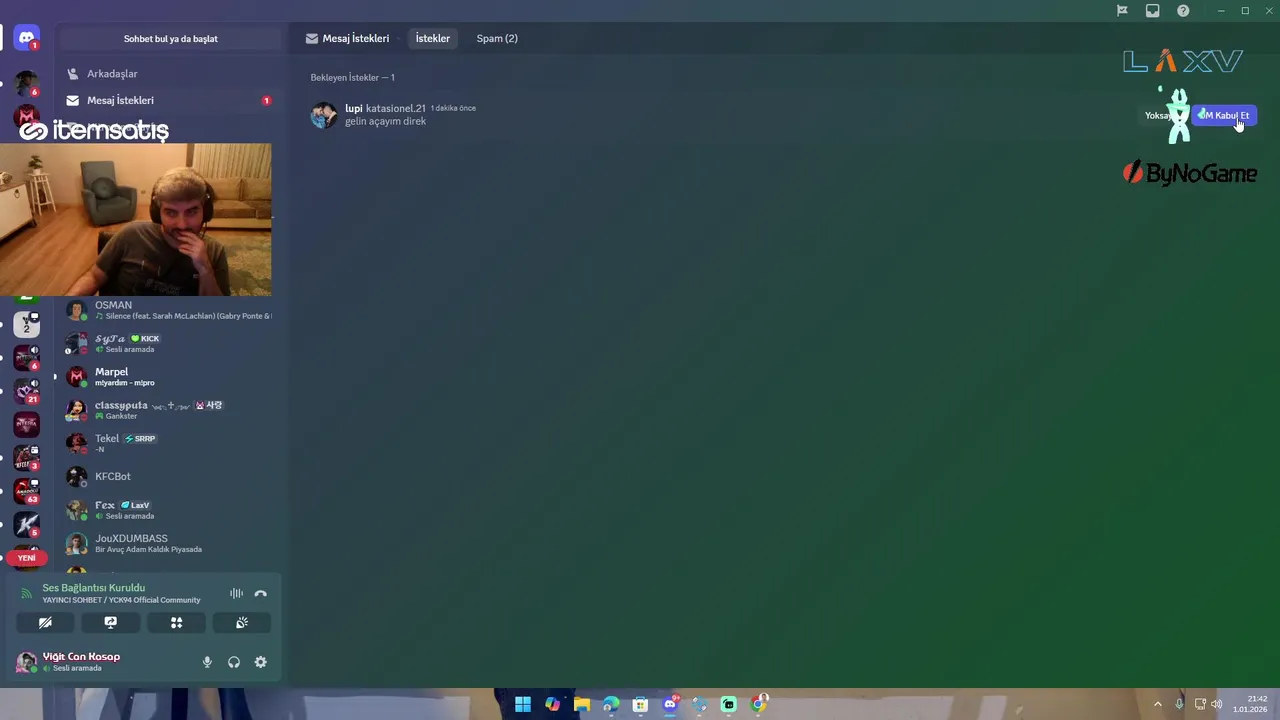Toggle camera on in voice panel

click(x=45, y=622)
